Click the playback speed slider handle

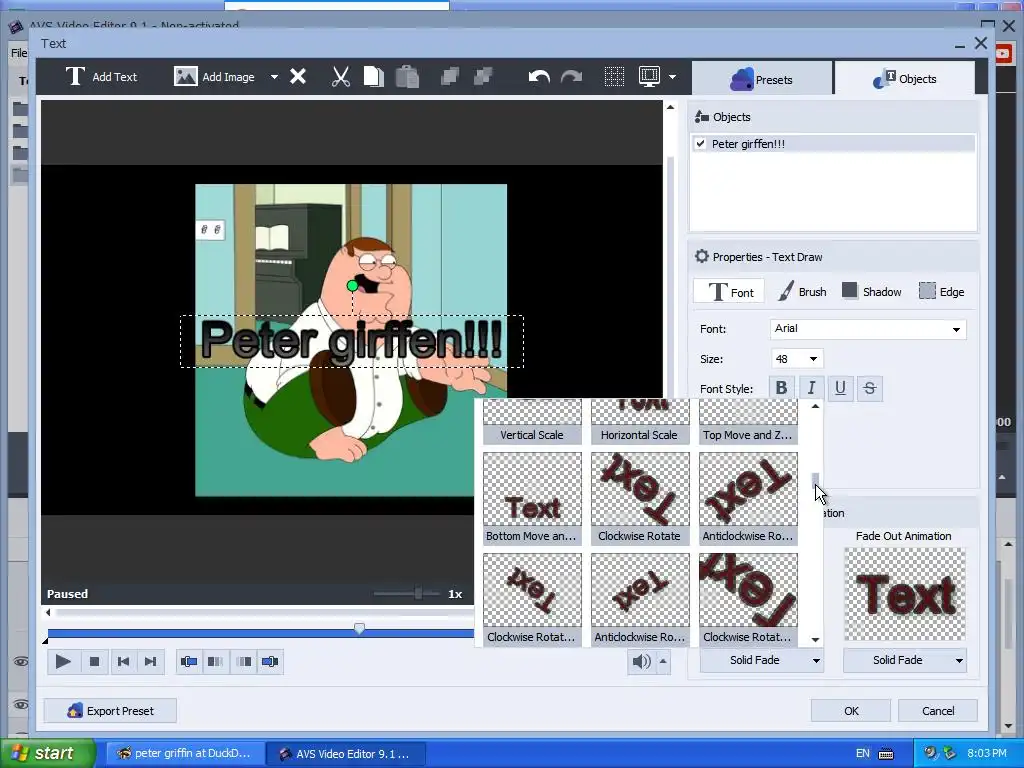[418, 593]
